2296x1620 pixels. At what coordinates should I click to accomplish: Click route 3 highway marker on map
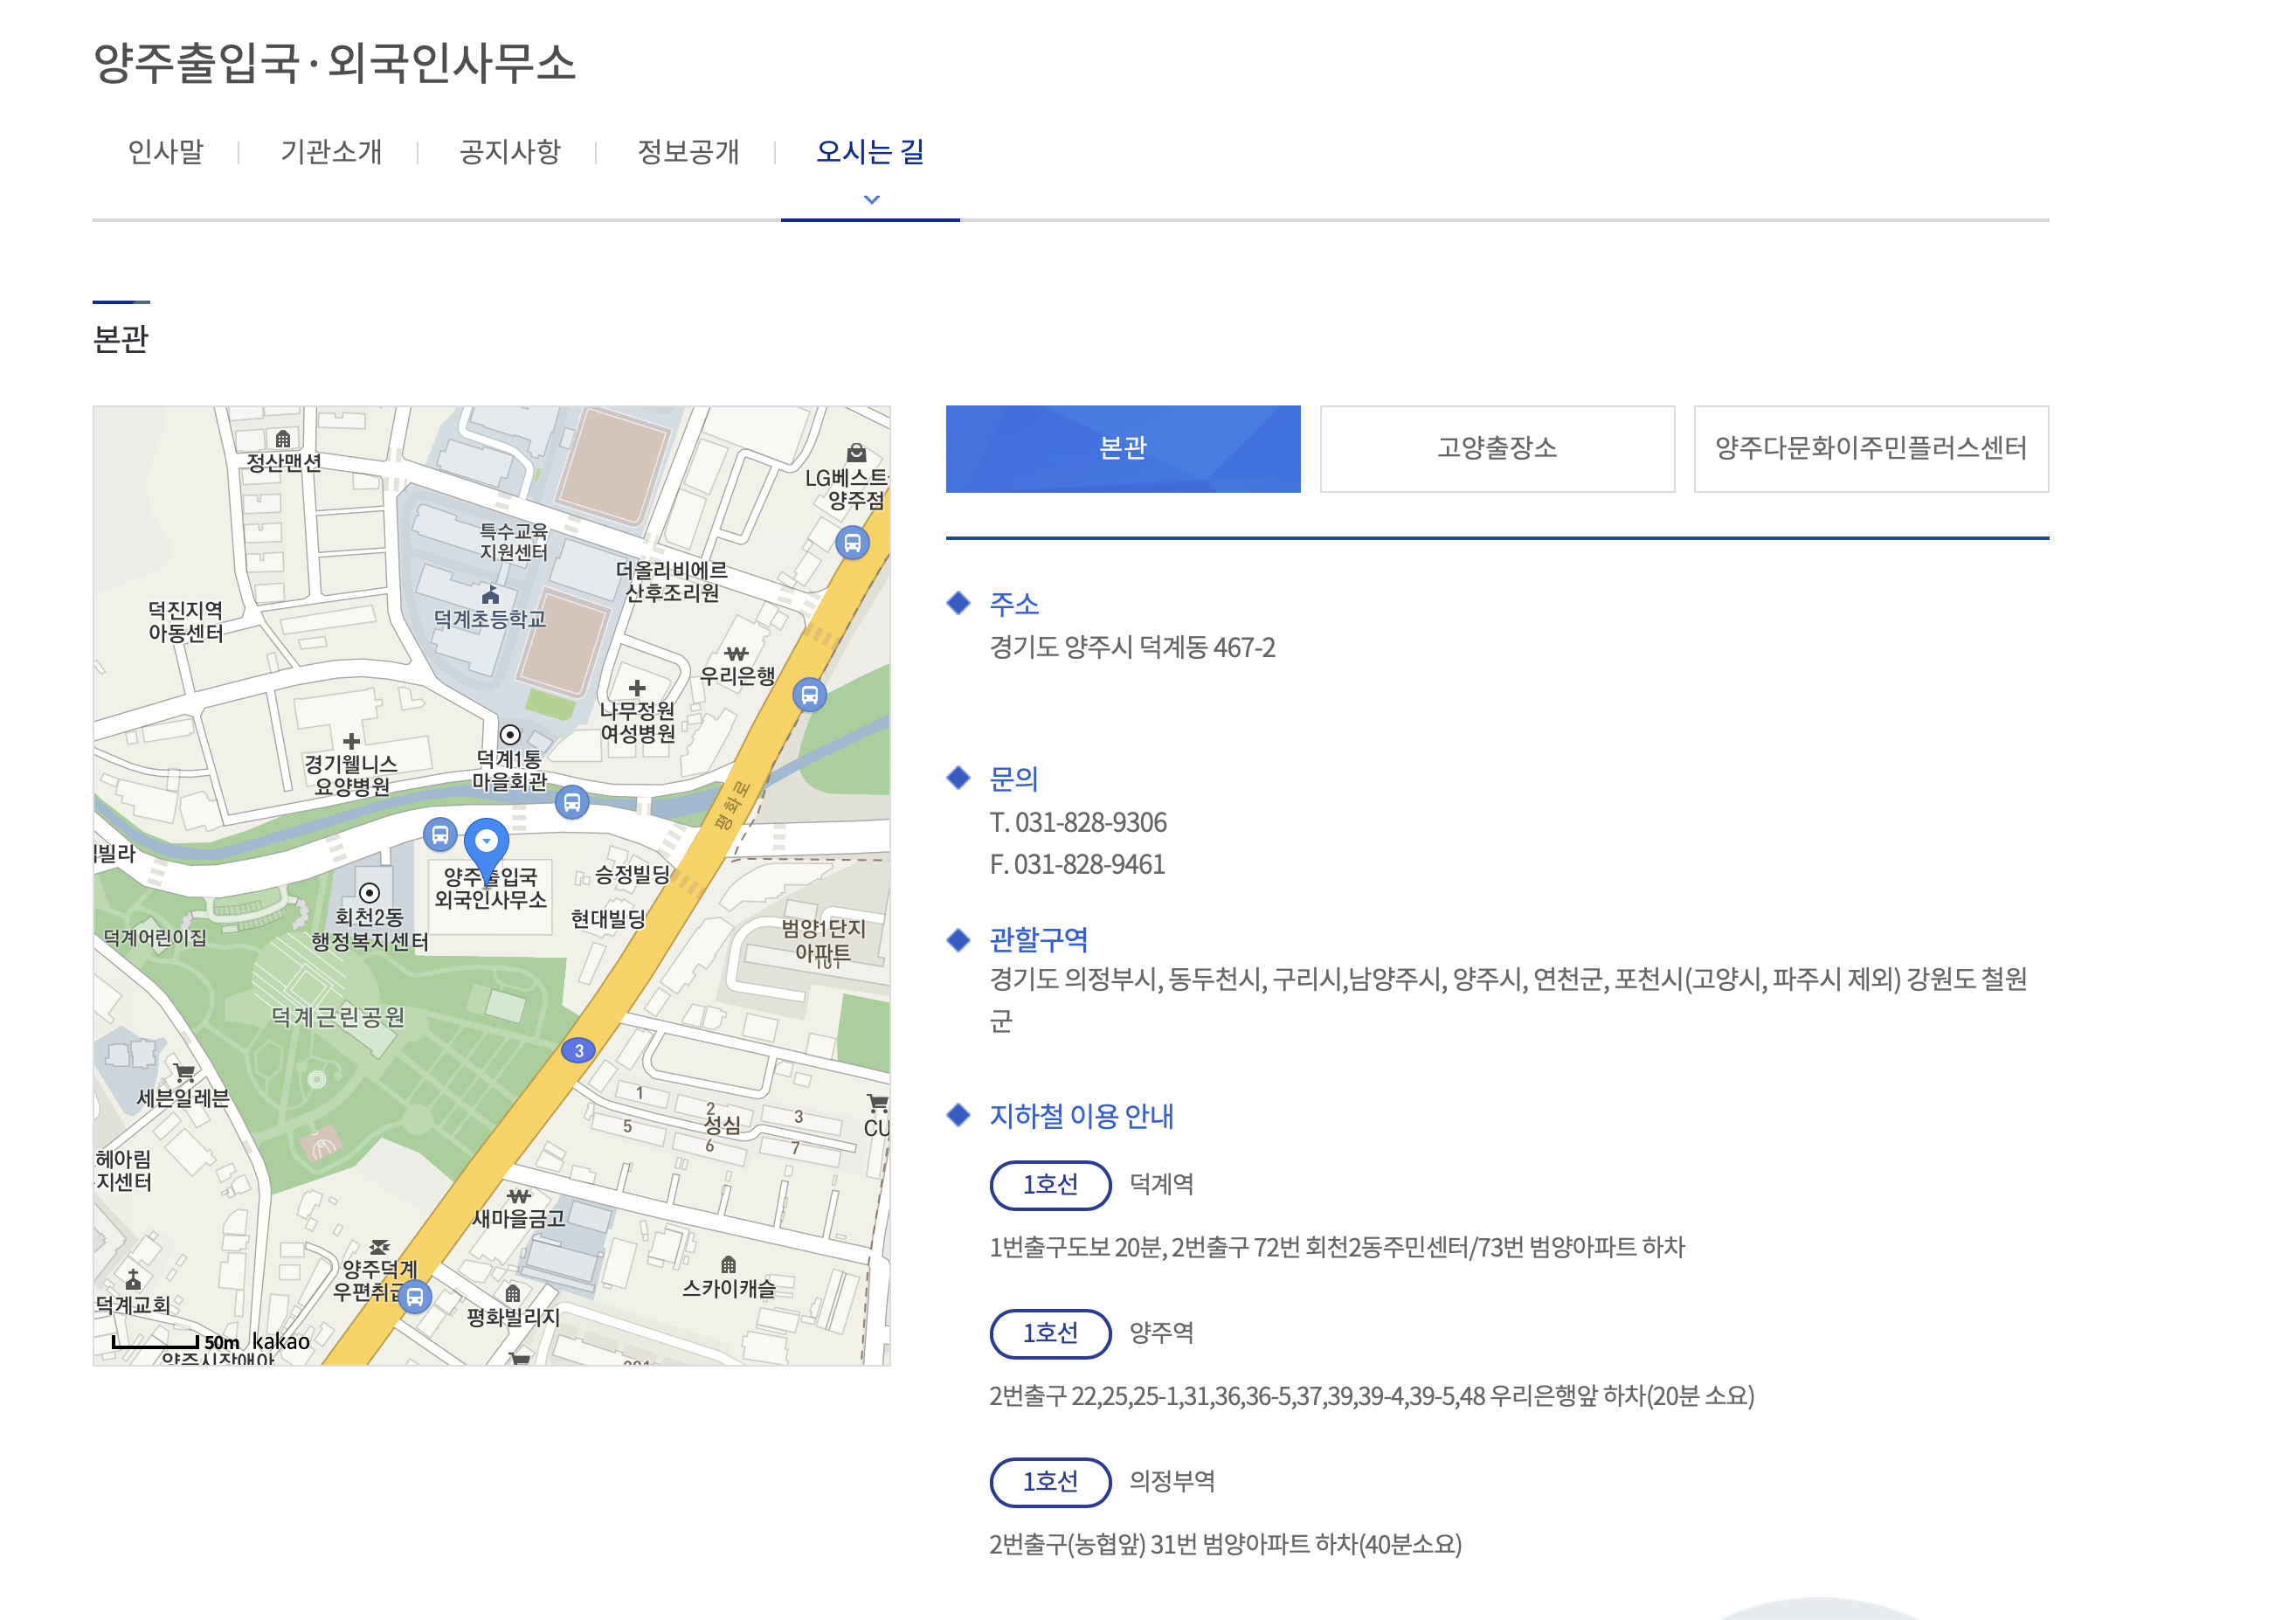click(578, 1050)
